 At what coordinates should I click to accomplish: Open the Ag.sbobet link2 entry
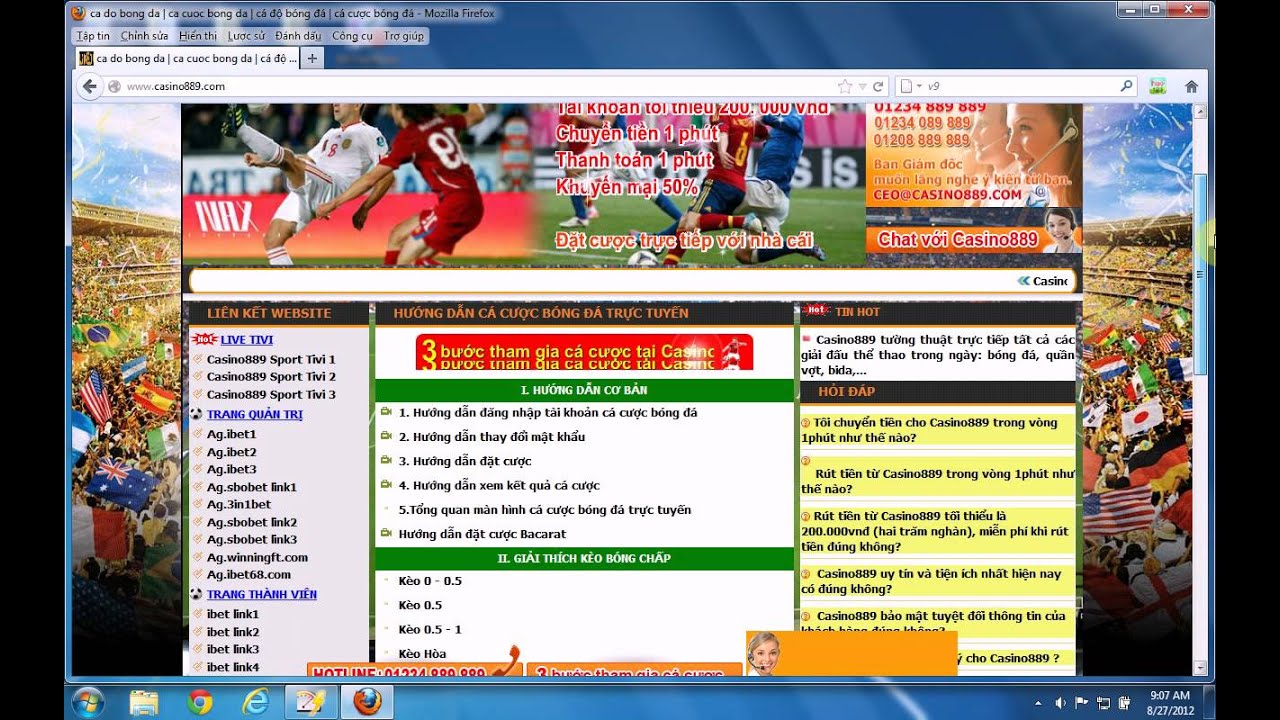(x=252, y=522)
